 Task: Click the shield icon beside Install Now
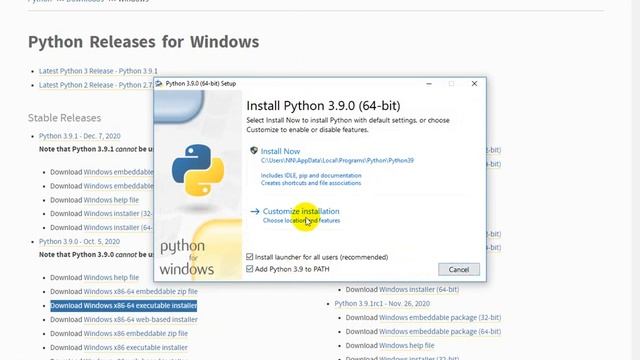[253, 151]
